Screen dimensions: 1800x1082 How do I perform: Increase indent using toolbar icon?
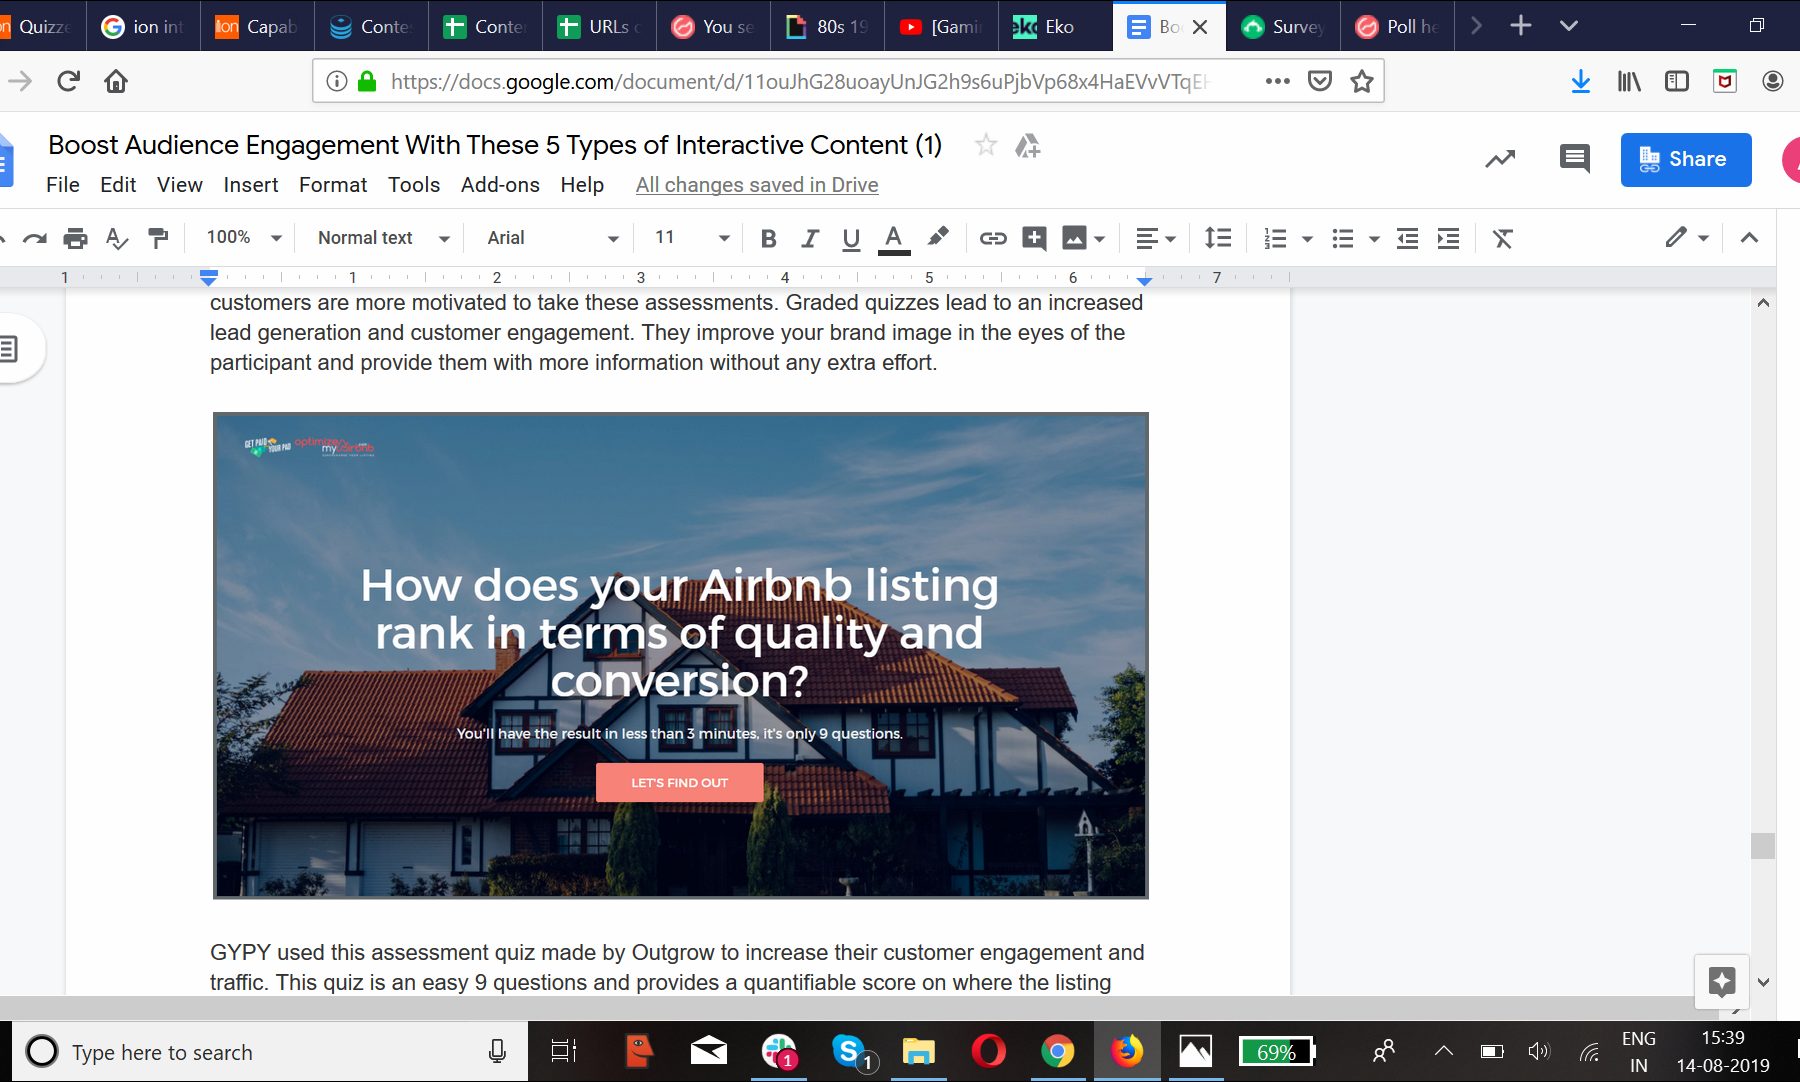1448,238
